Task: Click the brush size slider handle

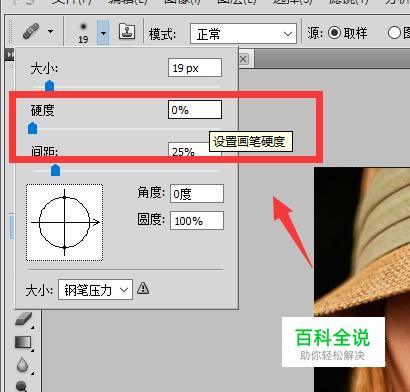Action: click(x=49, y=86)
